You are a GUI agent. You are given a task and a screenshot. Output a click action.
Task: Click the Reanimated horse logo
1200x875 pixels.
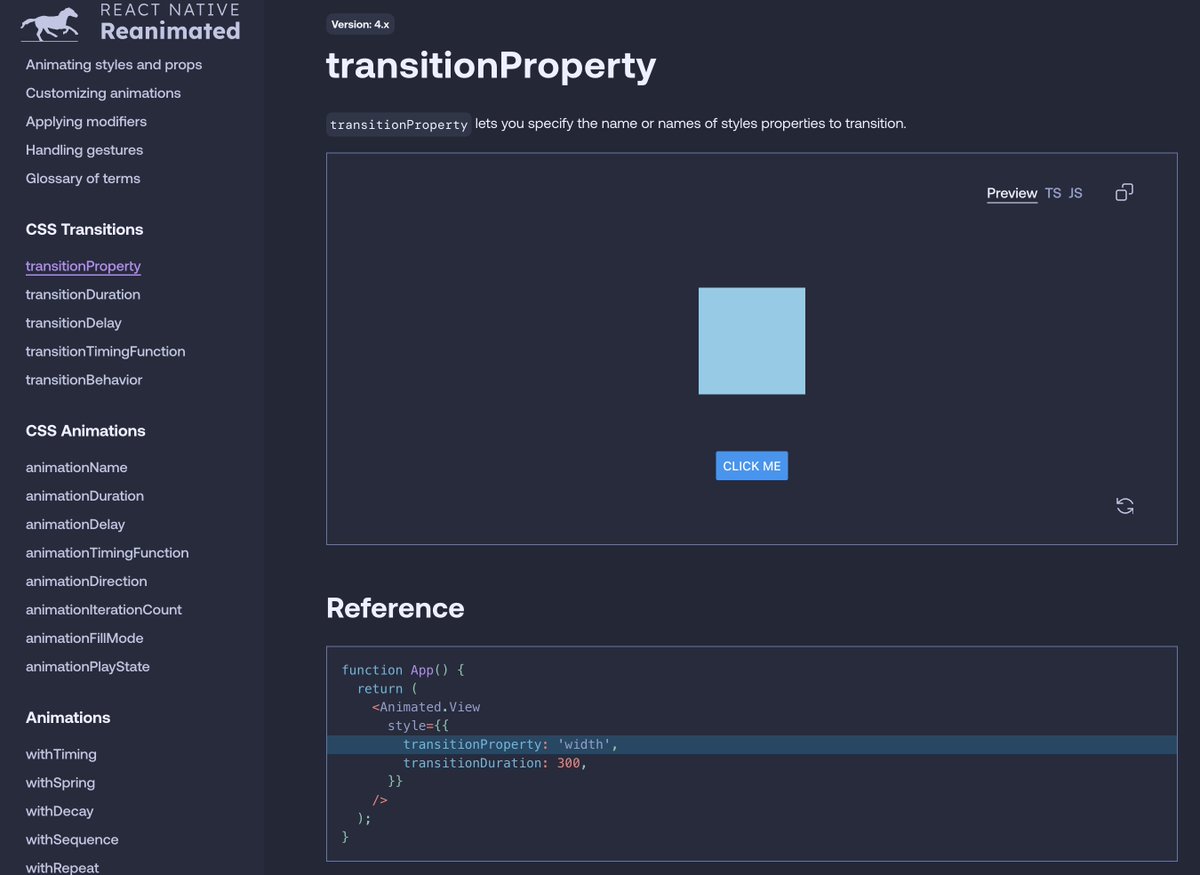48,22
